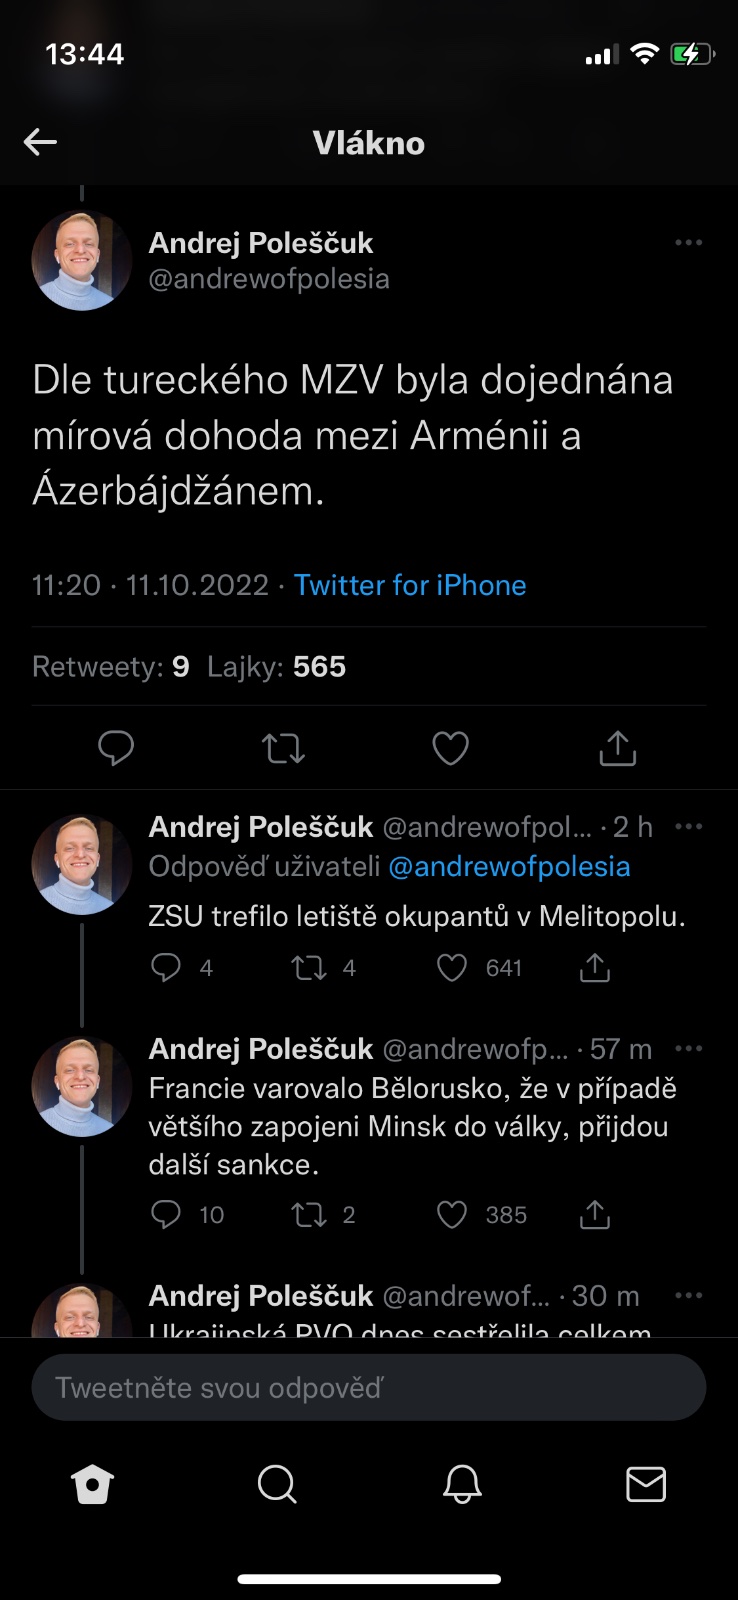Image resolution: width=738 pixels, height=1600 pixels.
Task: Tap the "Tweetněte svou odpověď" reply field
Action: tap(369, 1387)
